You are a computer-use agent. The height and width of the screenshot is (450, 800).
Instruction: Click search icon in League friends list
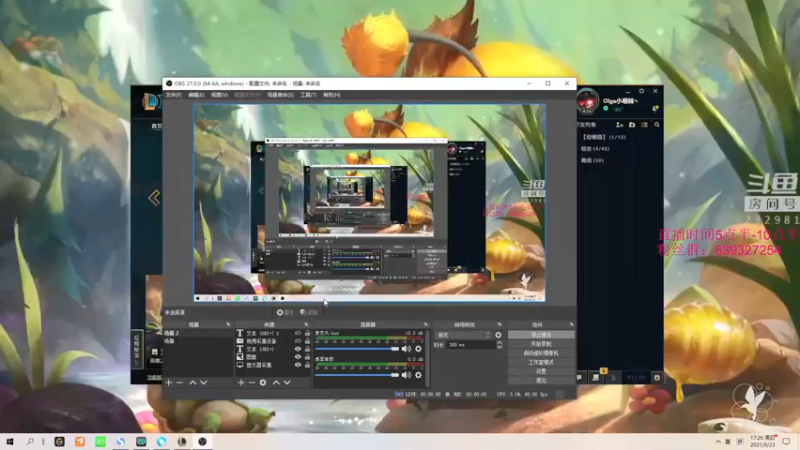pos(657,124)
